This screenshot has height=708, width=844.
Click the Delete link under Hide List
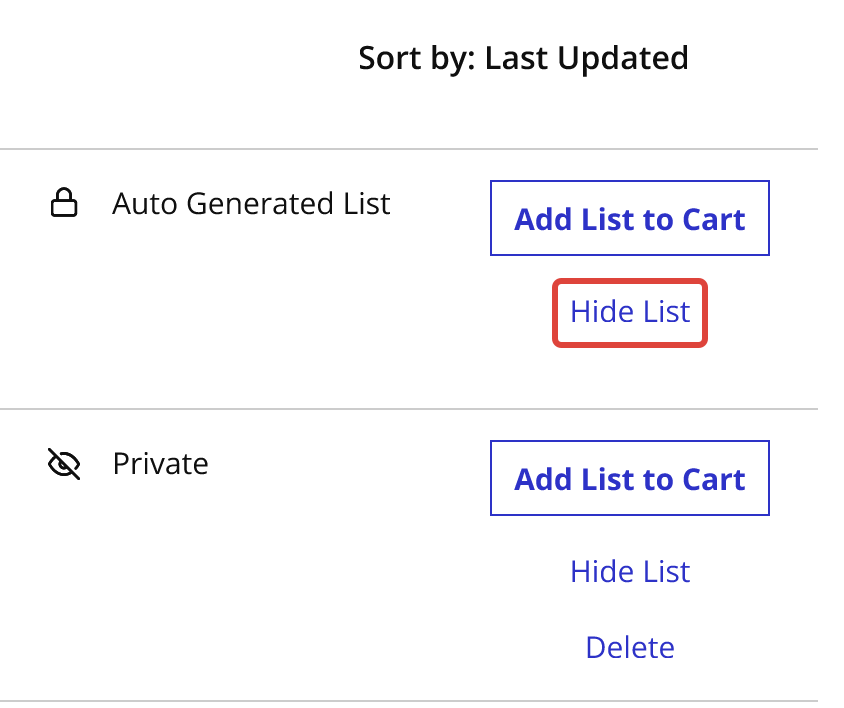pos(630,647)
